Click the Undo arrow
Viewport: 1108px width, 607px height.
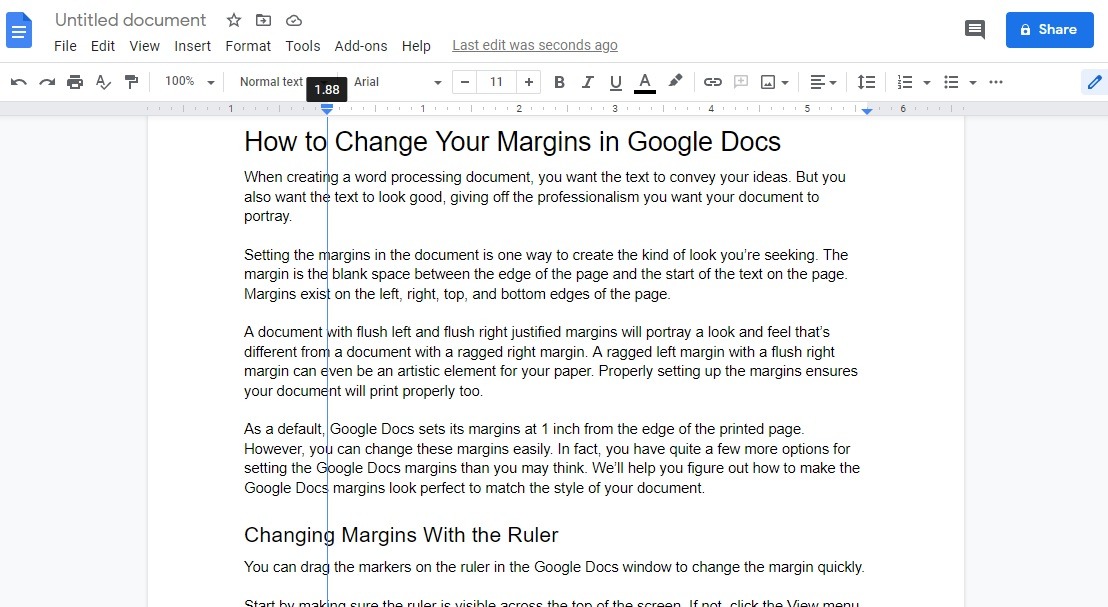pyautogui.click(x=19, y=82)
